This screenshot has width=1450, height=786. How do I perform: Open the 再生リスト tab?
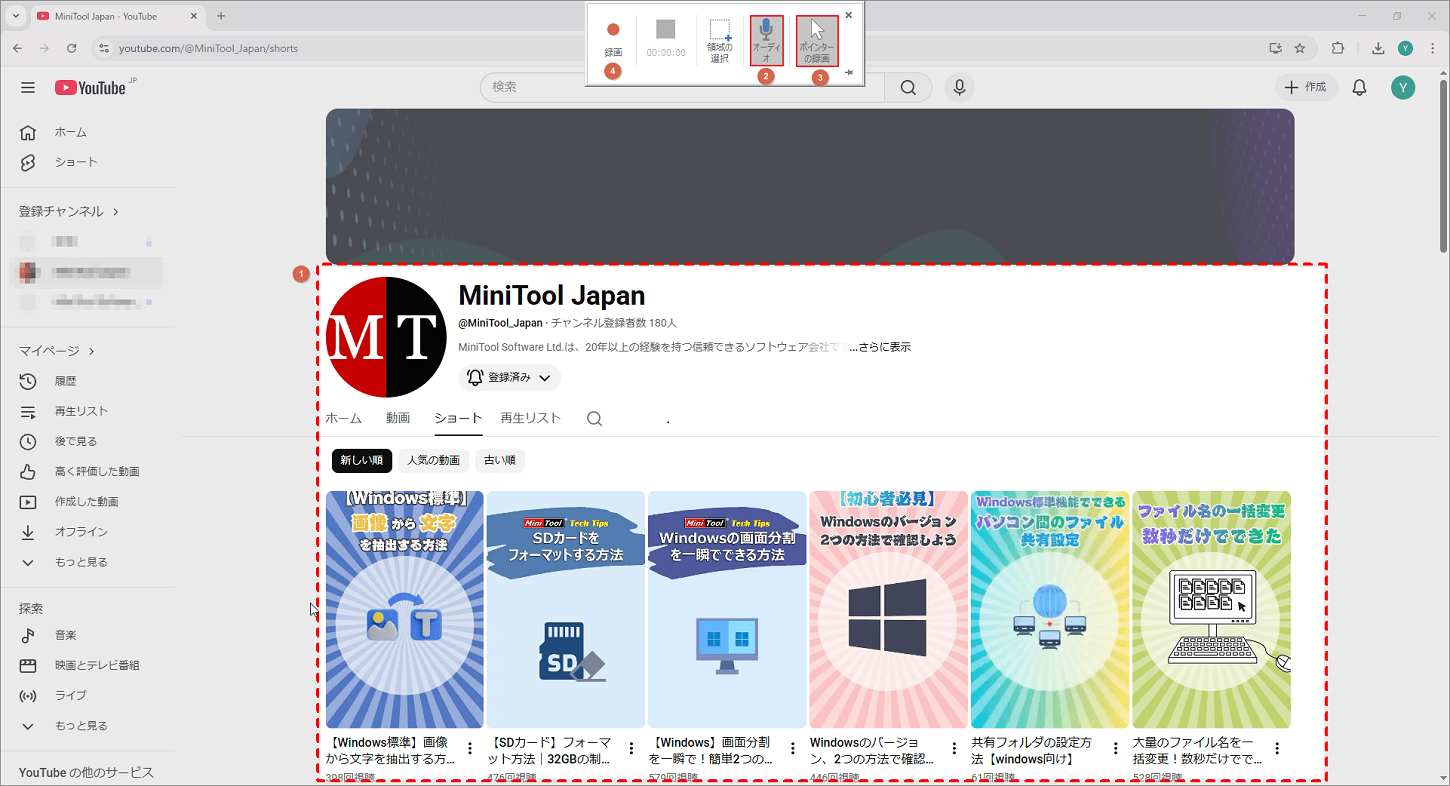[530, 418]
